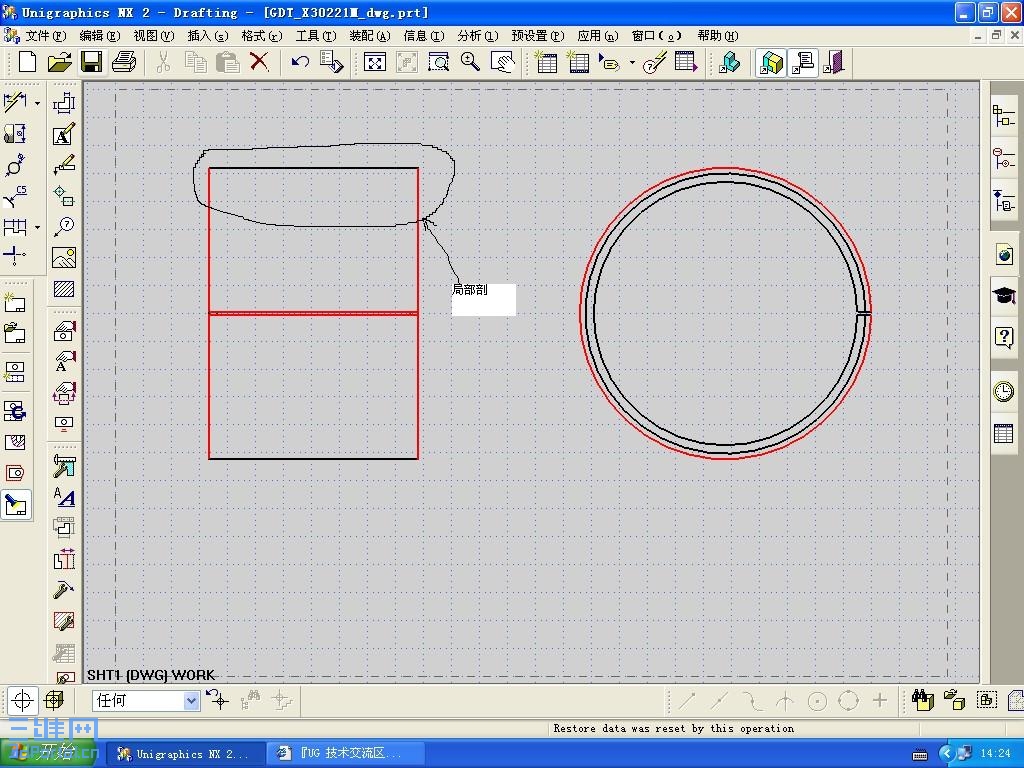Open the 信息(I) menu

[x=423, y=36]
